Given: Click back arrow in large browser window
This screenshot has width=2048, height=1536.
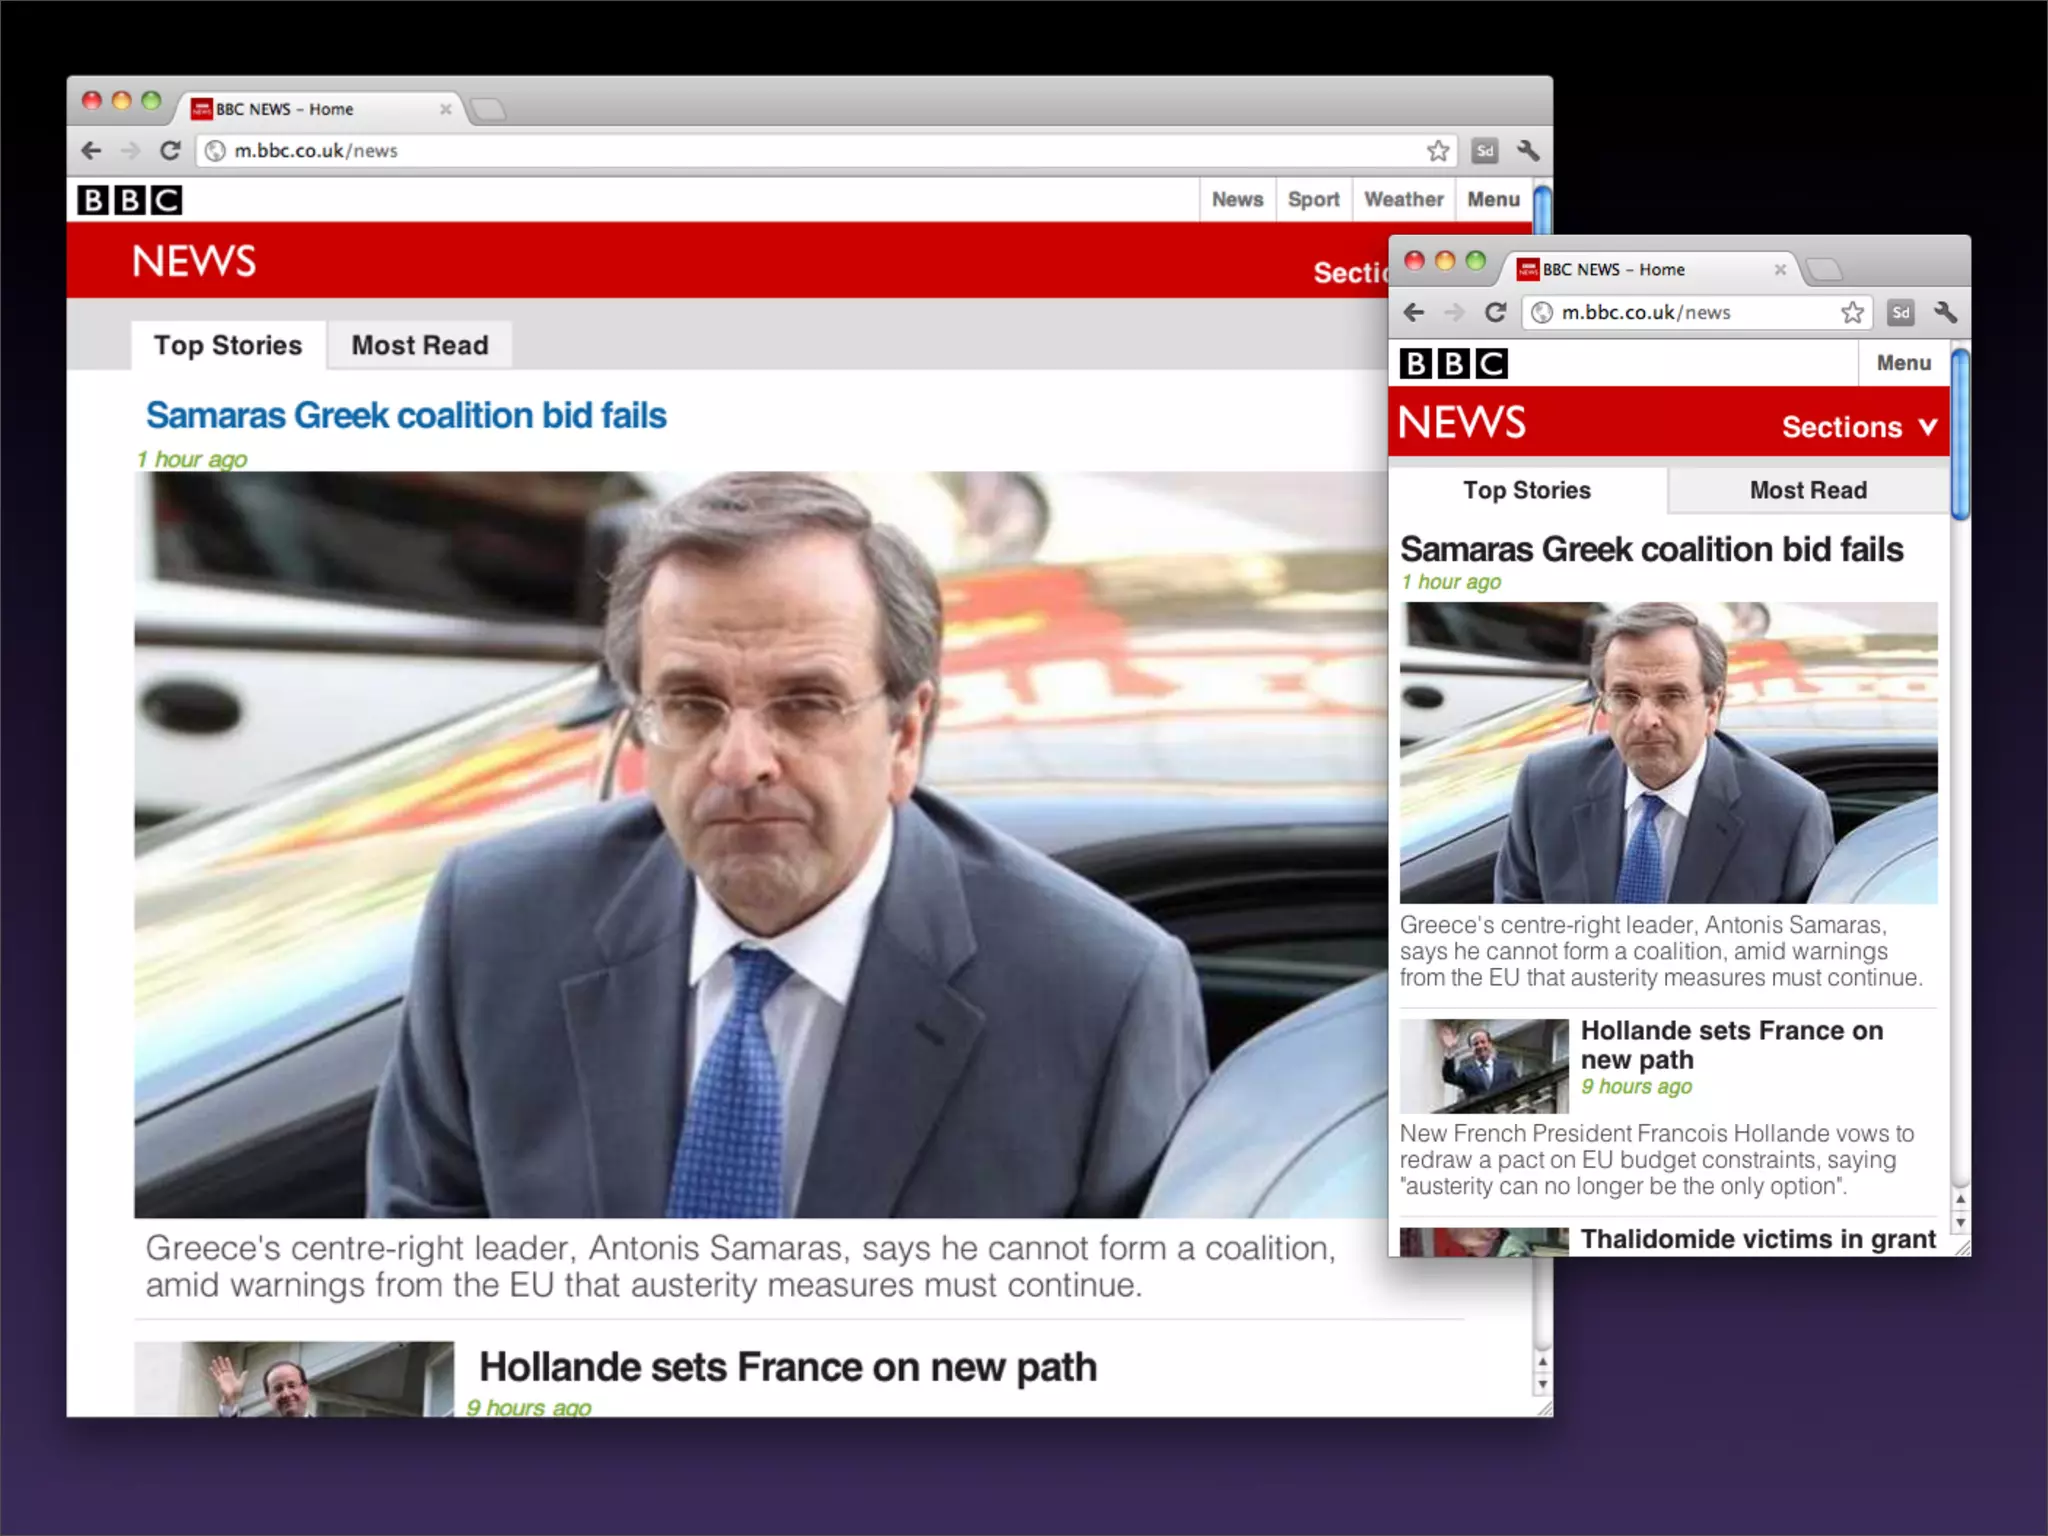Looking at the screenshot, I should tap(91, 151).
